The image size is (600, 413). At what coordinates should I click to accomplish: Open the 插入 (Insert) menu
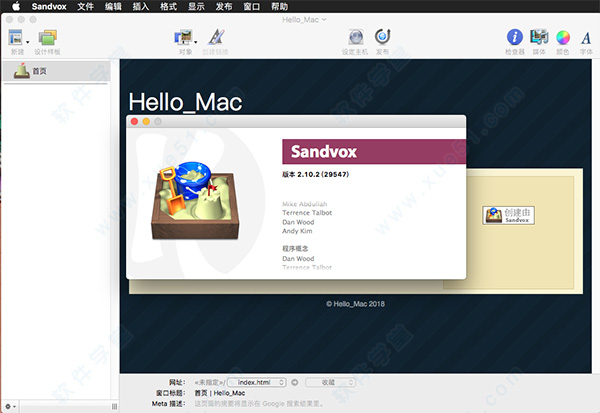click(x=141, y=7)
